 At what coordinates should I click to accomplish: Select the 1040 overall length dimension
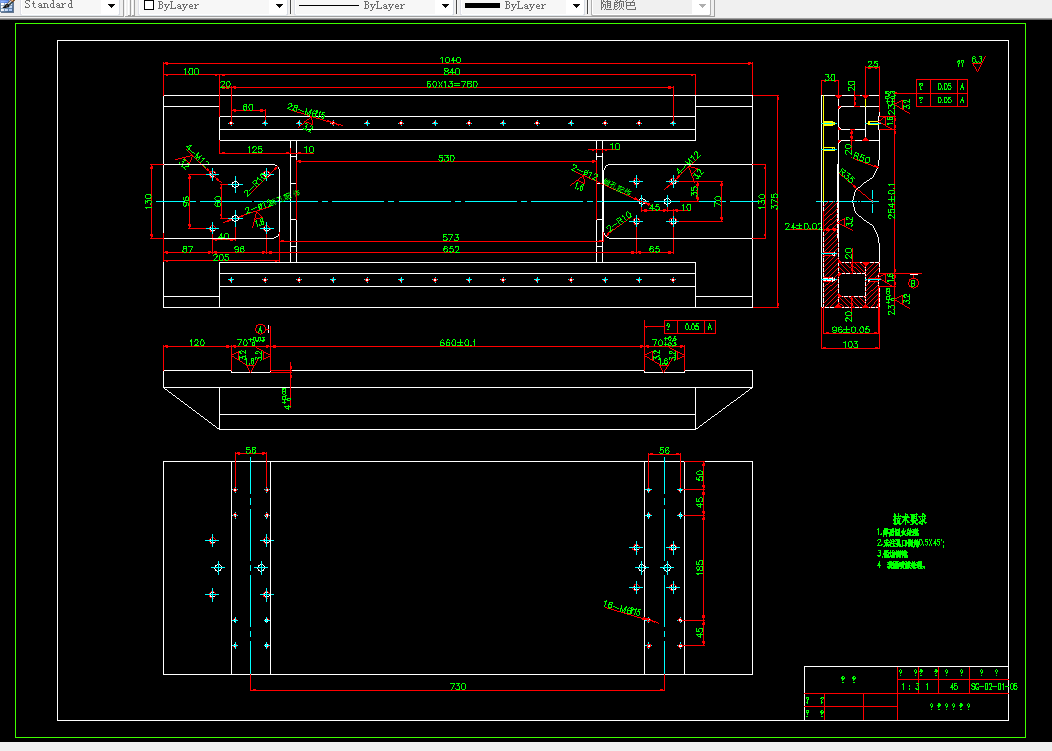pos(450,60)
